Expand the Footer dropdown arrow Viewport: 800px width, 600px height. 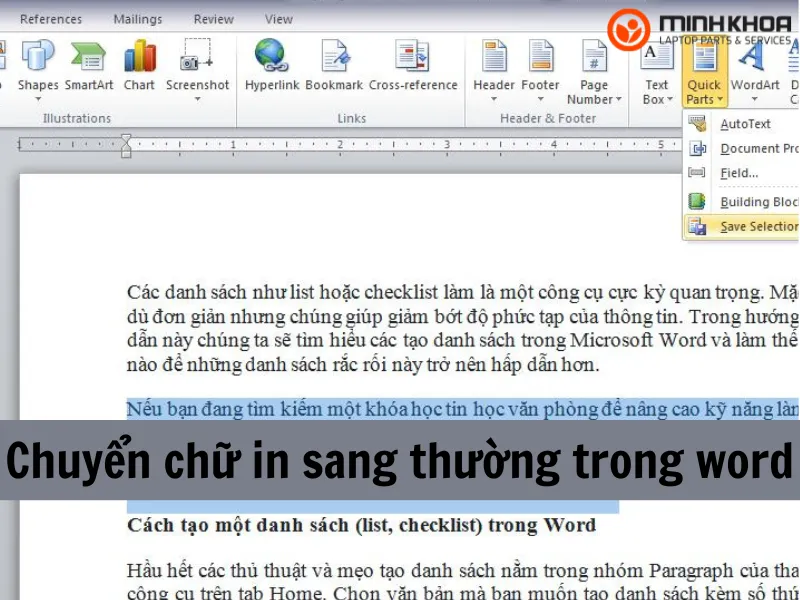pos(541,99)
